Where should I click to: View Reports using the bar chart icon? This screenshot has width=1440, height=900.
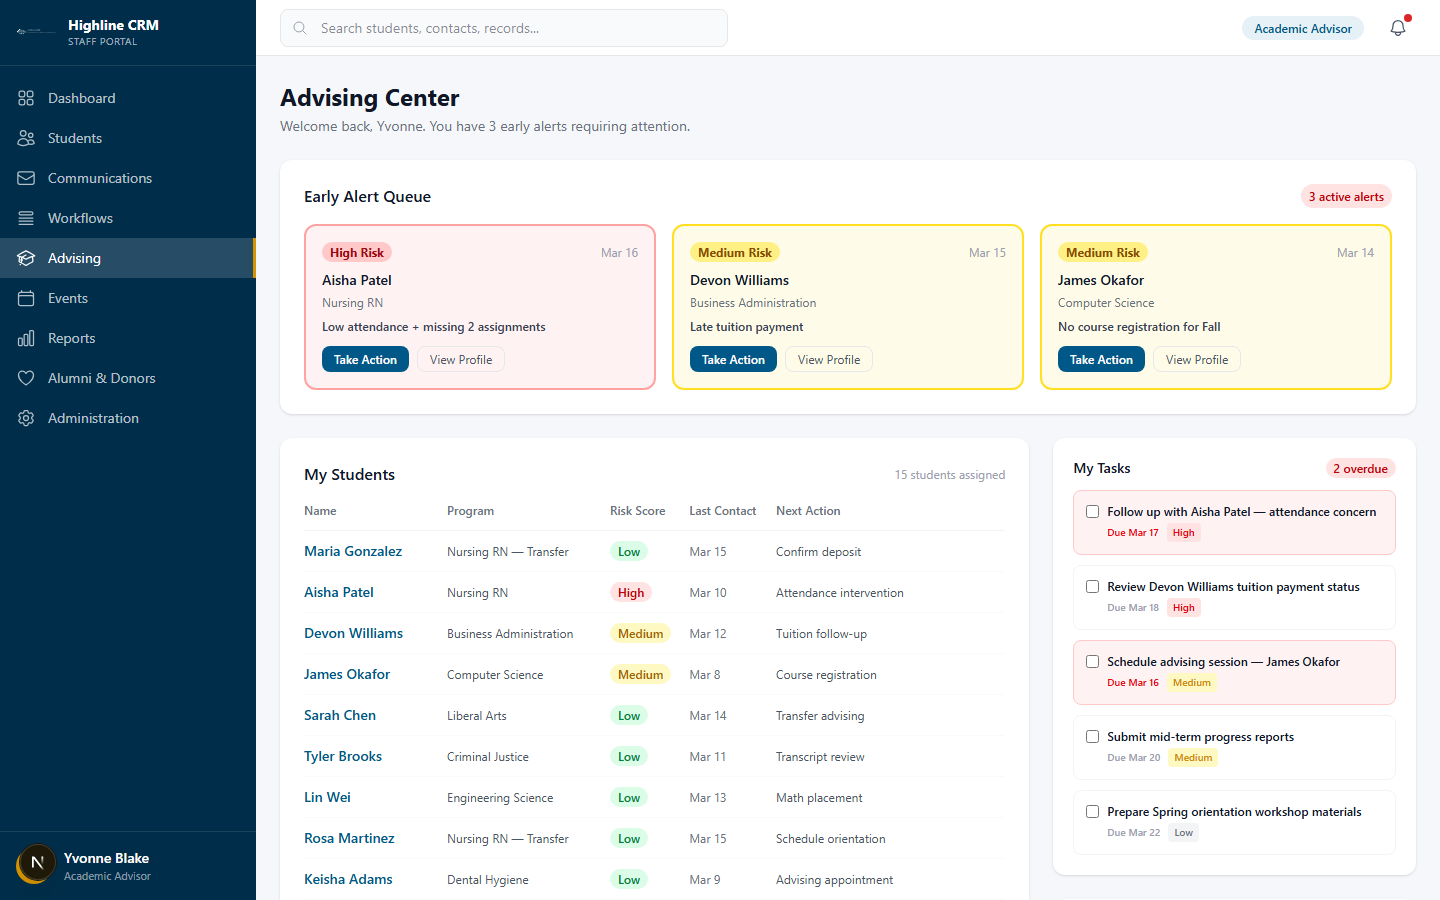(x=26, y=338)
